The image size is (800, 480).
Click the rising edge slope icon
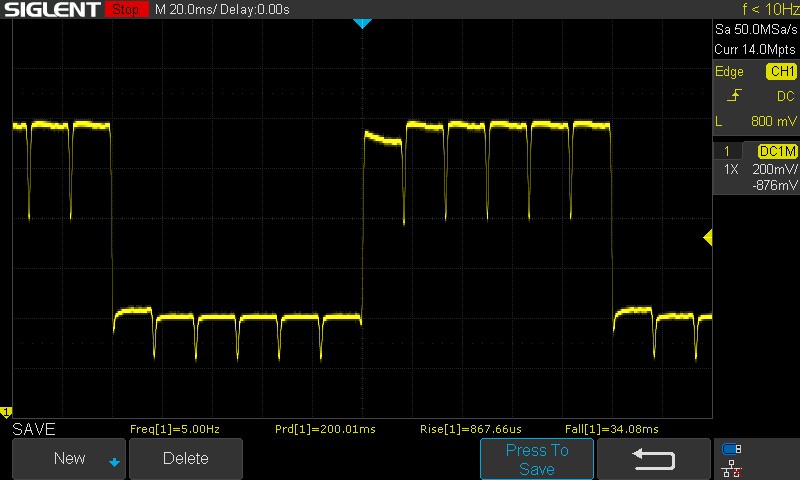(x=734, y=95)
